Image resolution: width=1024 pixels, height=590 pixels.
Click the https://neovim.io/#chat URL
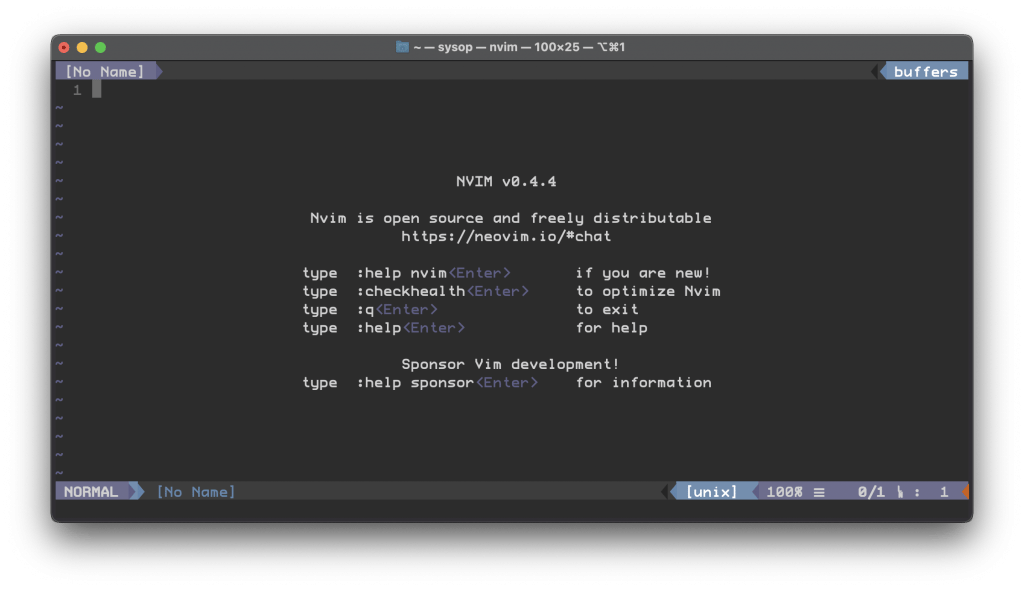pyautogui.click(x=506, y=237)
